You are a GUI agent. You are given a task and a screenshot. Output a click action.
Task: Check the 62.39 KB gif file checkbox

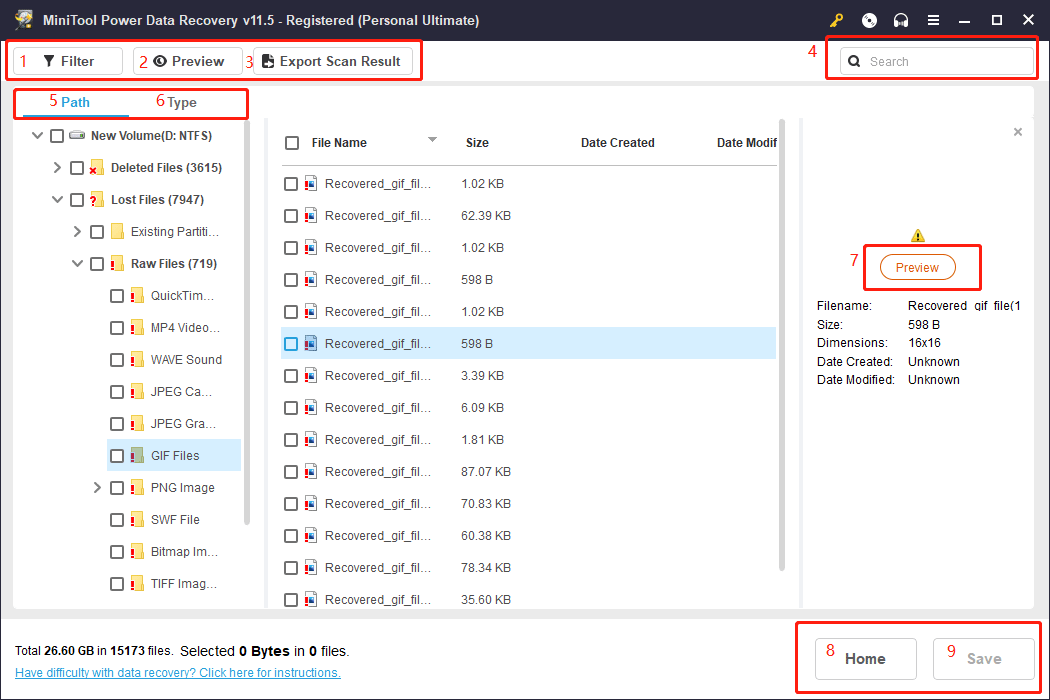(x=291, y=216)
